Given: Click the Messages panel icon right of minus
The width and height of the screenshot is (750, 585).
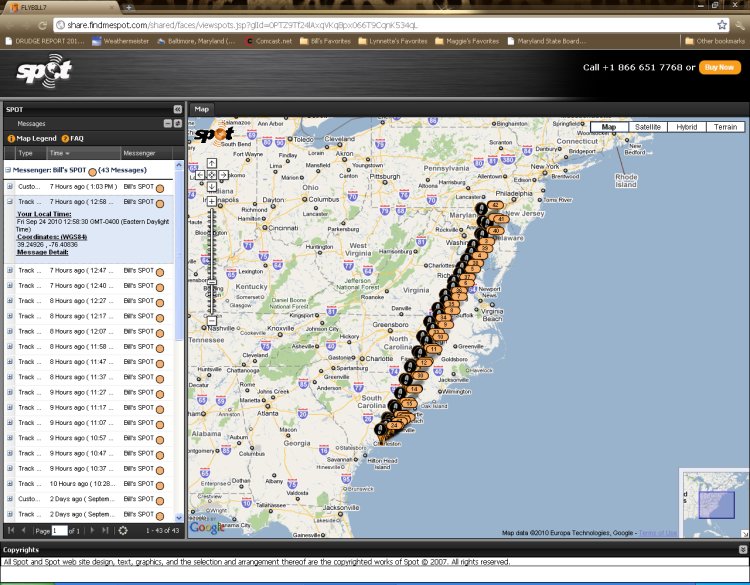Looking at the screenshot, I should coord(177,123).
